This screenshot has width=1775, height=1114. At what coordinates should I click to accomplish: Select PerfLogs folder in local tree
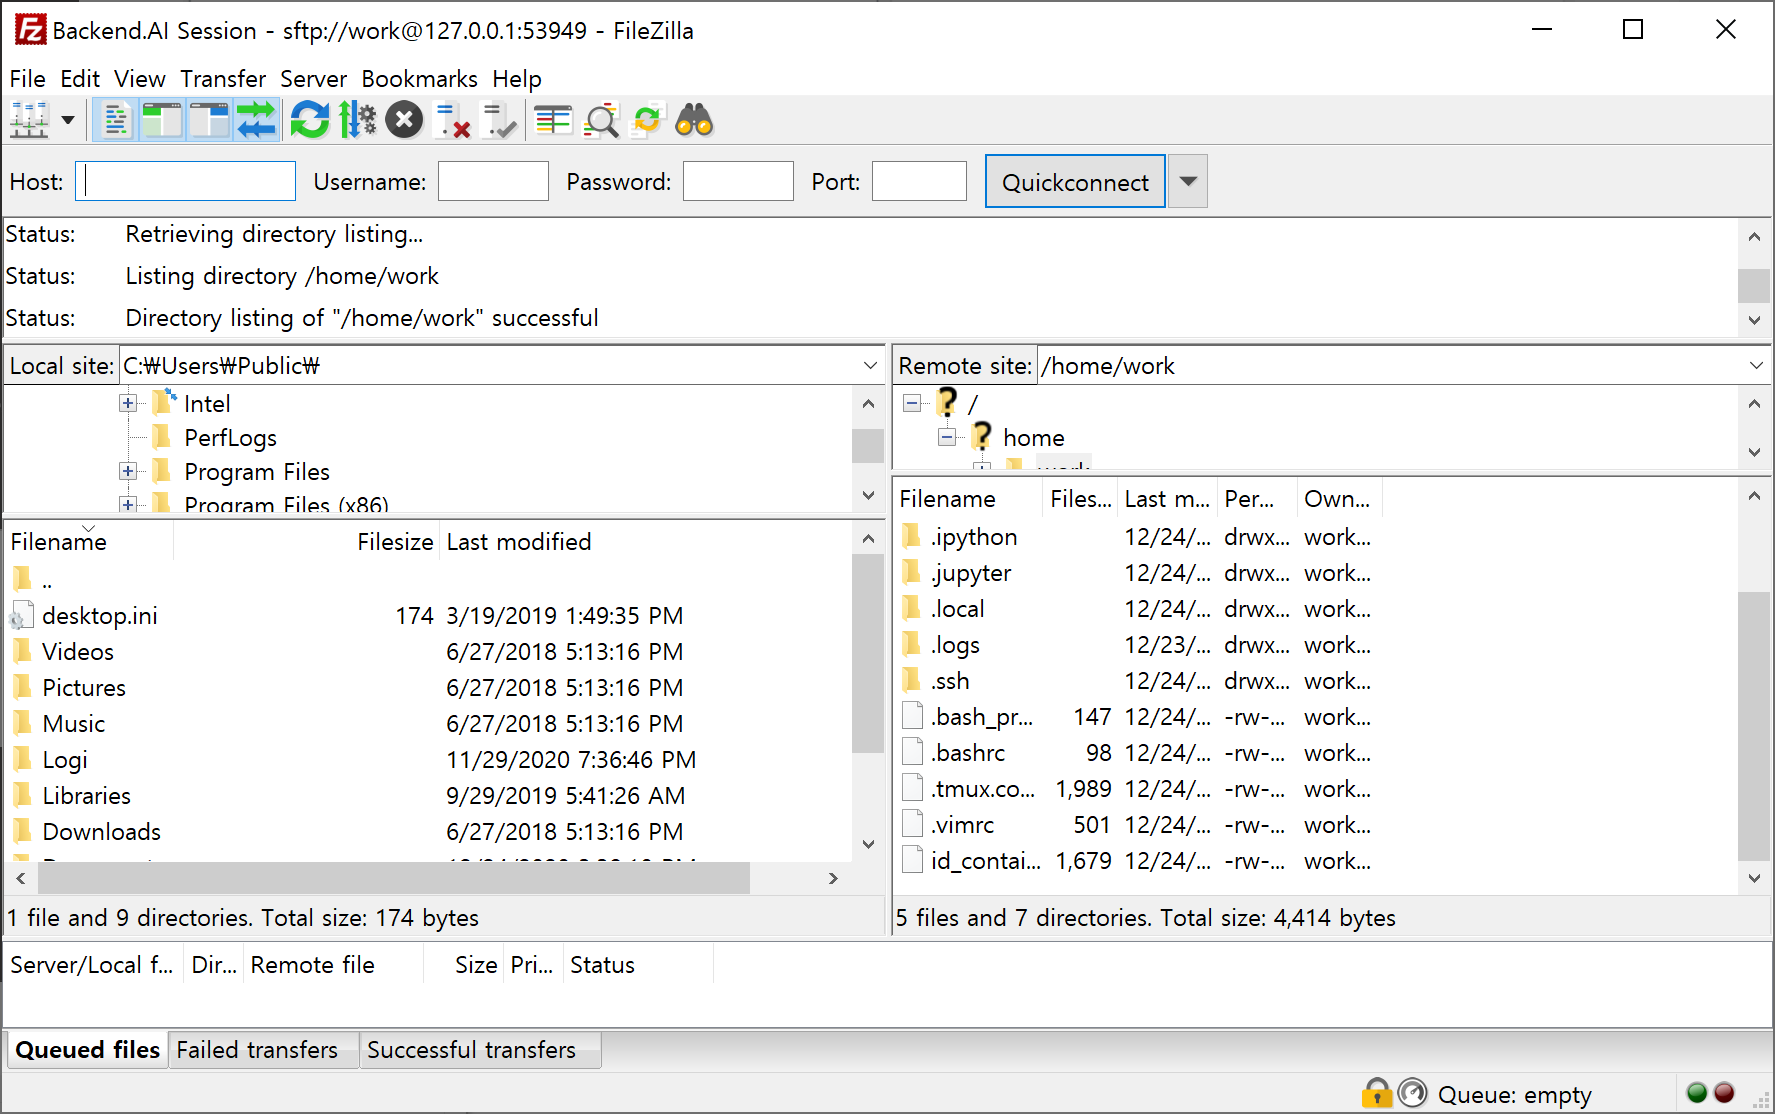coord(230,438)
